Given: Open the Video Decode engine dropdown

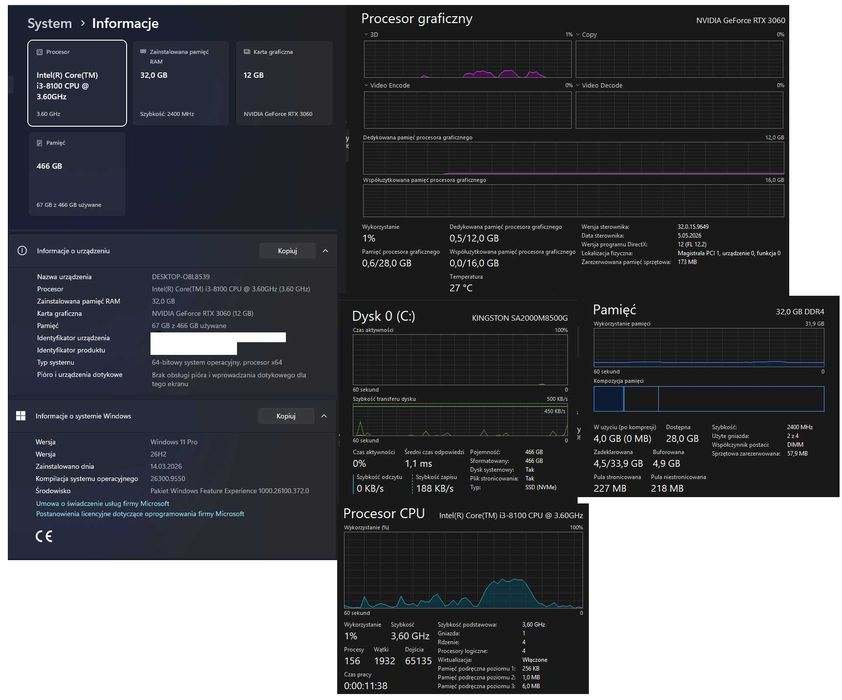Looking at the screenshot, I should 578,85.
